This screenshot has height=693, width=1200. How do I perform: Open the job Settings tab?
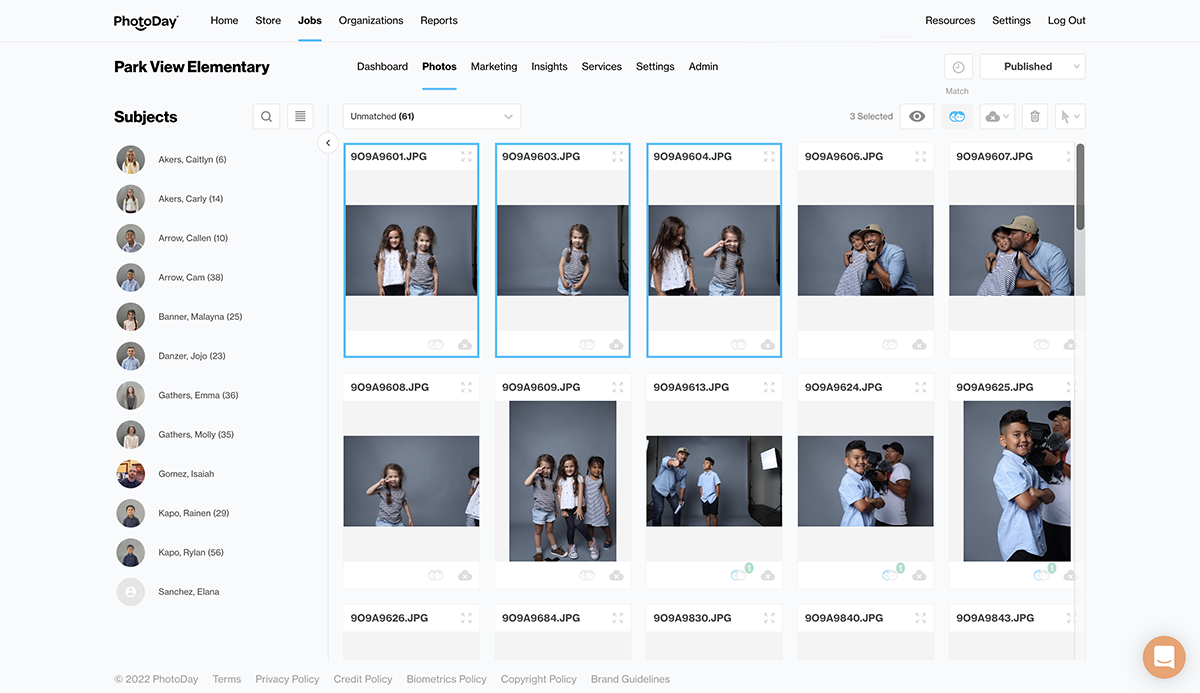655,67
